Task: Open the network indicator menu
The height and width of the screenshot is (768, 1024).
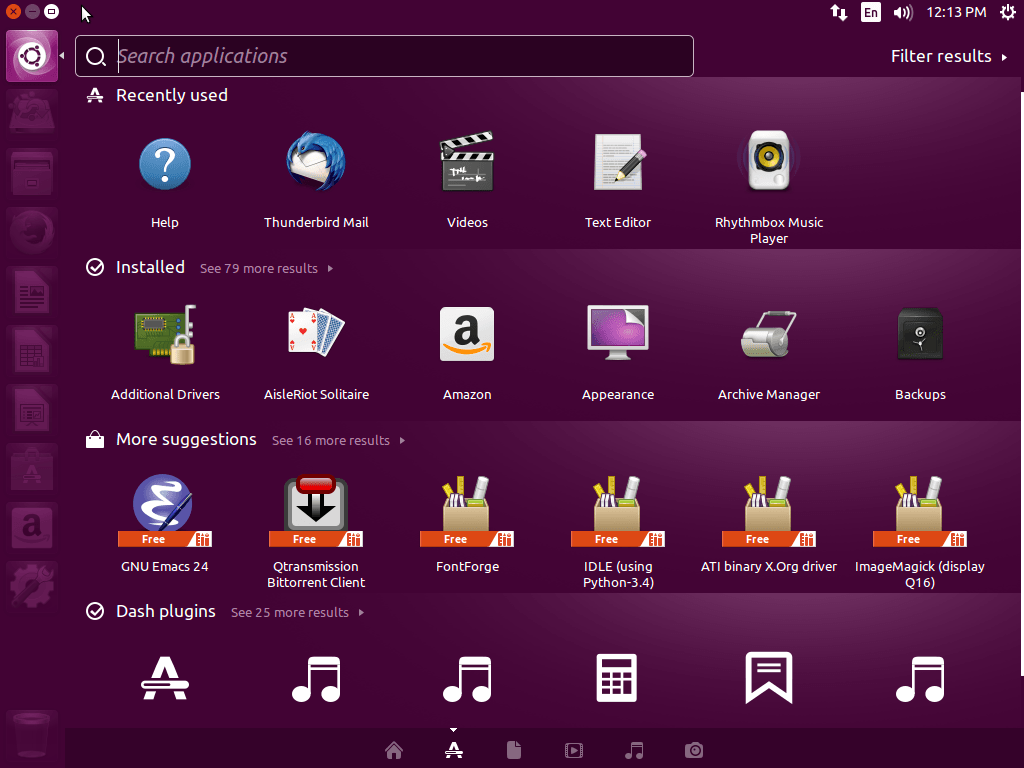Action: (839, 12)
